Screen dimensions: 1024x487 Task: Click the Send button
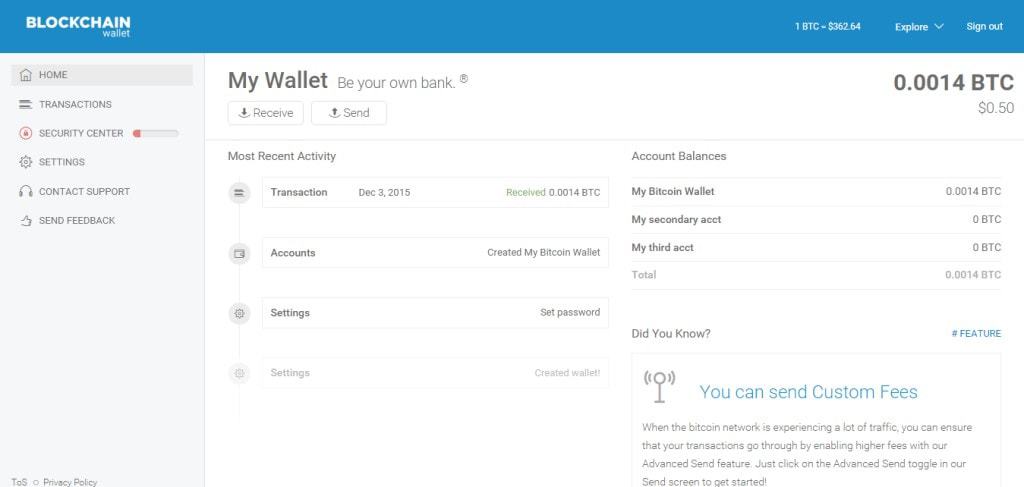click(349, 113)
